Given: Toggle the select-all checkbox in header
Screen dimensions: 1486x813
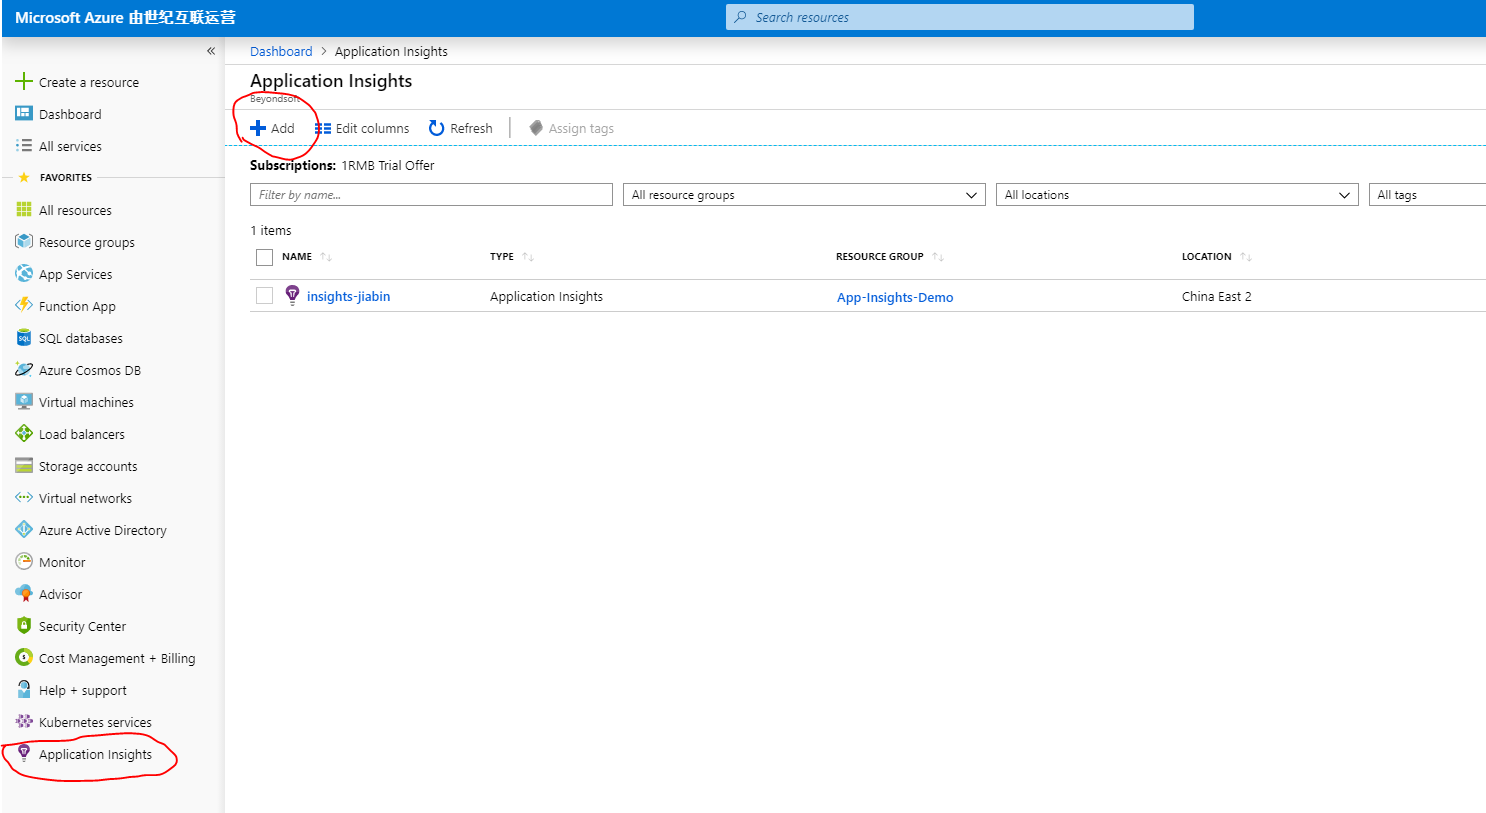Looking at the screenshot, I should 264,257.
